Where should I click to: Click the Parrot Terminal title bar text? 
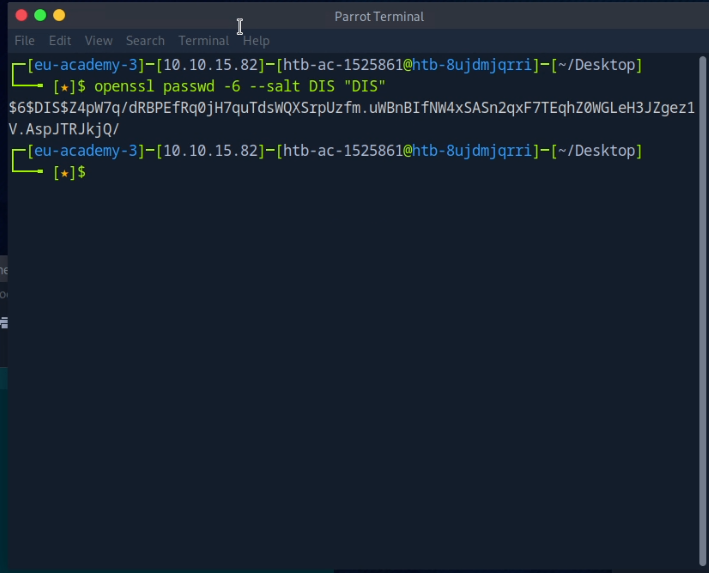pyautogui.click(x=379, y=16)
